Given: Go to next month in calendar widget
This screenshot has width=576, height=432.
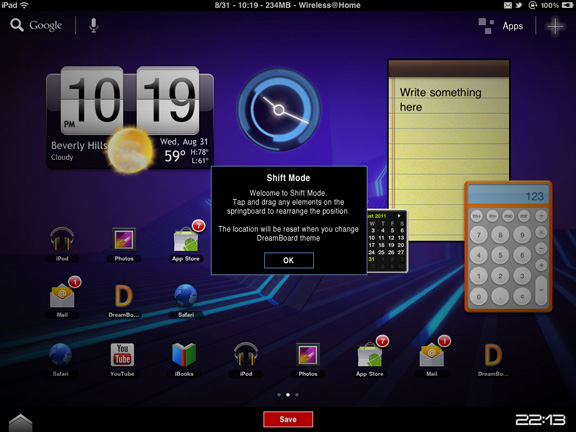Looking at the screenshot, I should (399, 216).
